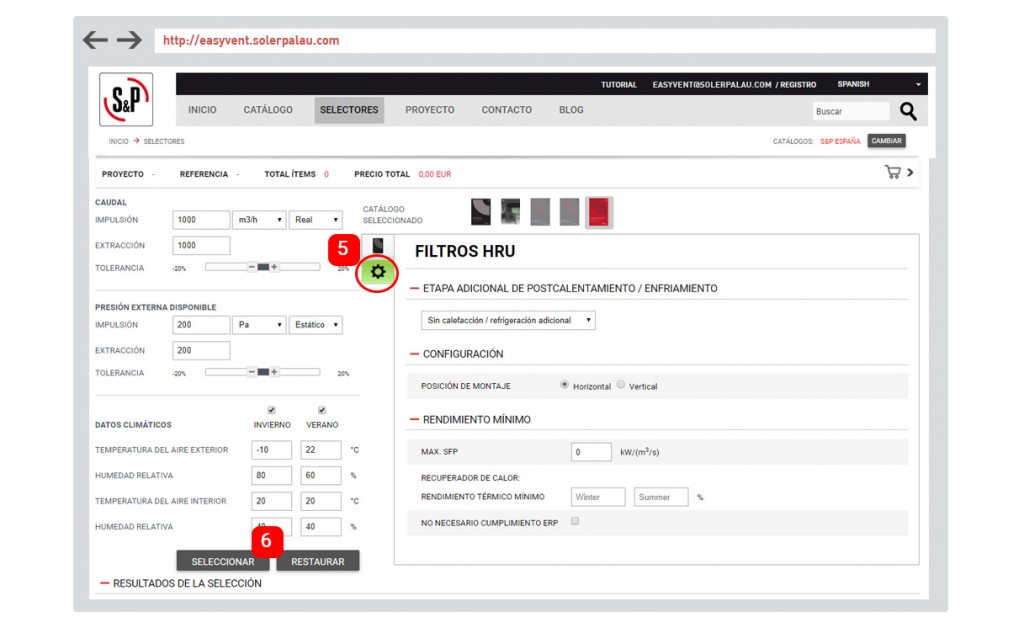1024x628 pixels.
Task: Decrease pressure tolerance with minus button
Action: (251, 372)
